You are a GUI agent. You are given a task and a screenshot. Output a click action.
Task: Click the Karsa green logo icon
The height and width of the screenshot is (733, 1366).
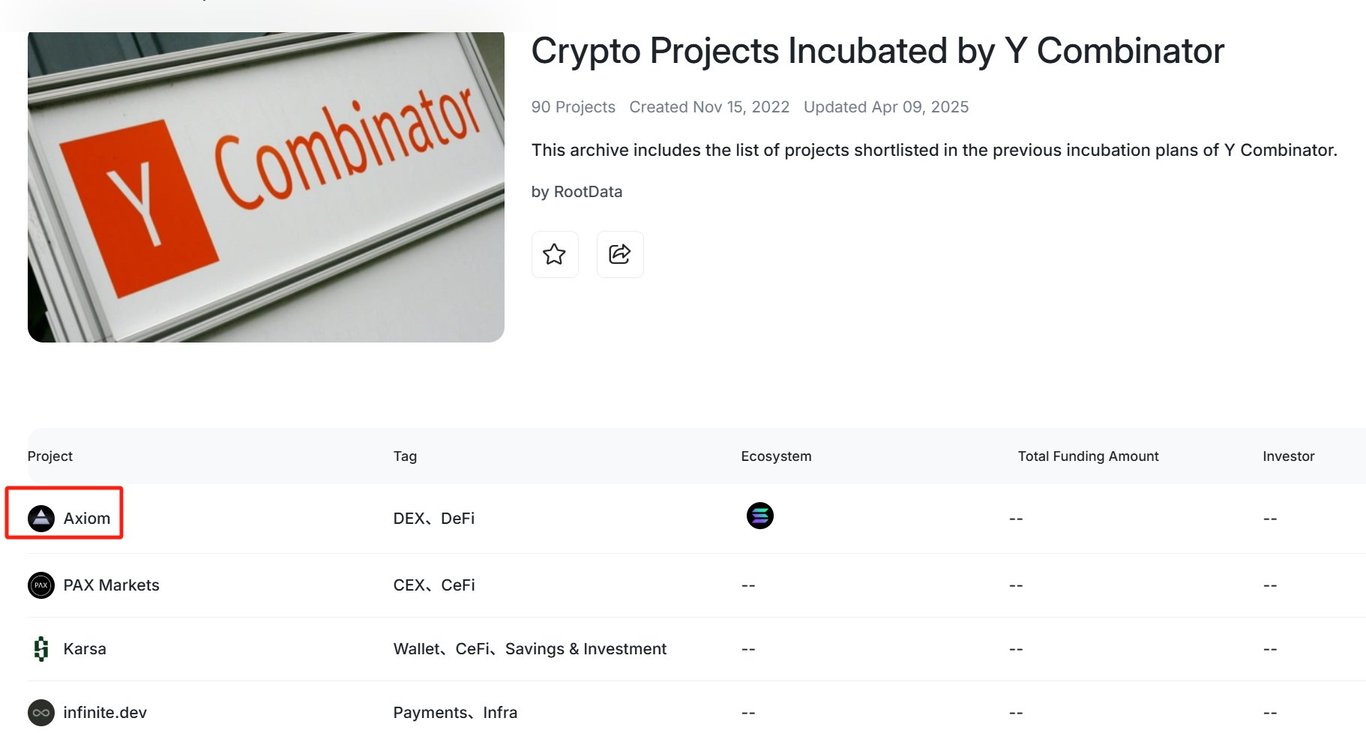tap(41, 649)
